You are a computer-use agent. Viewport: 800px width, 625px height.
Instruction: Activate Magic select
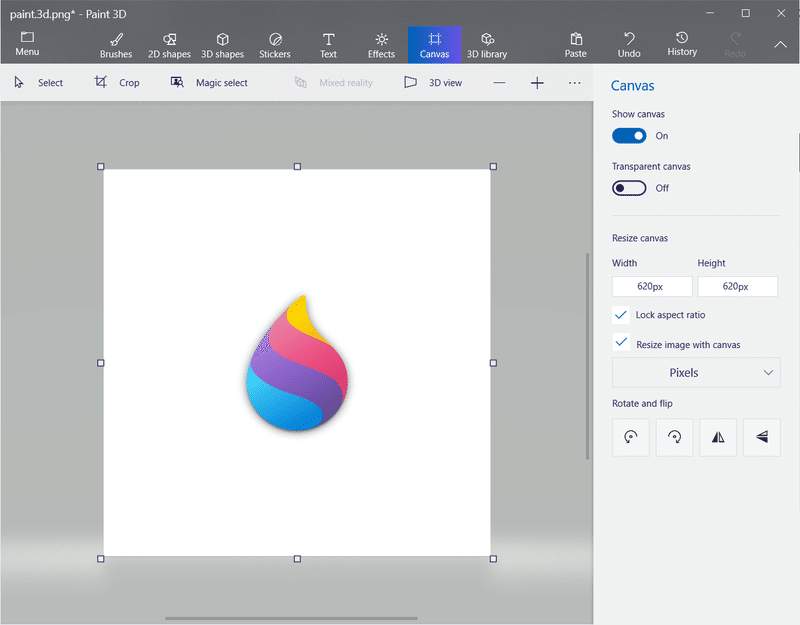point(209,83)
